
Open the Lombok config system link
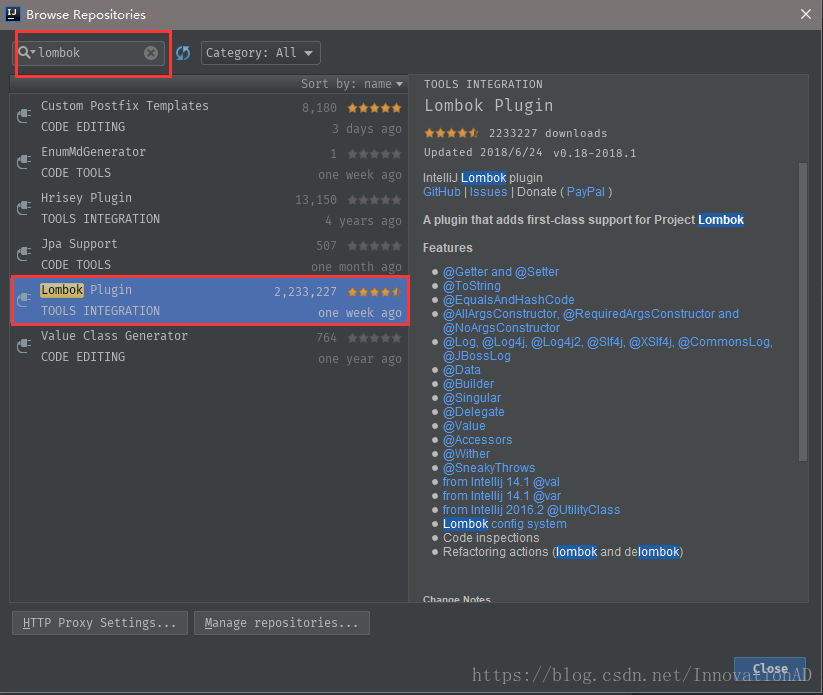pos(504,524)
